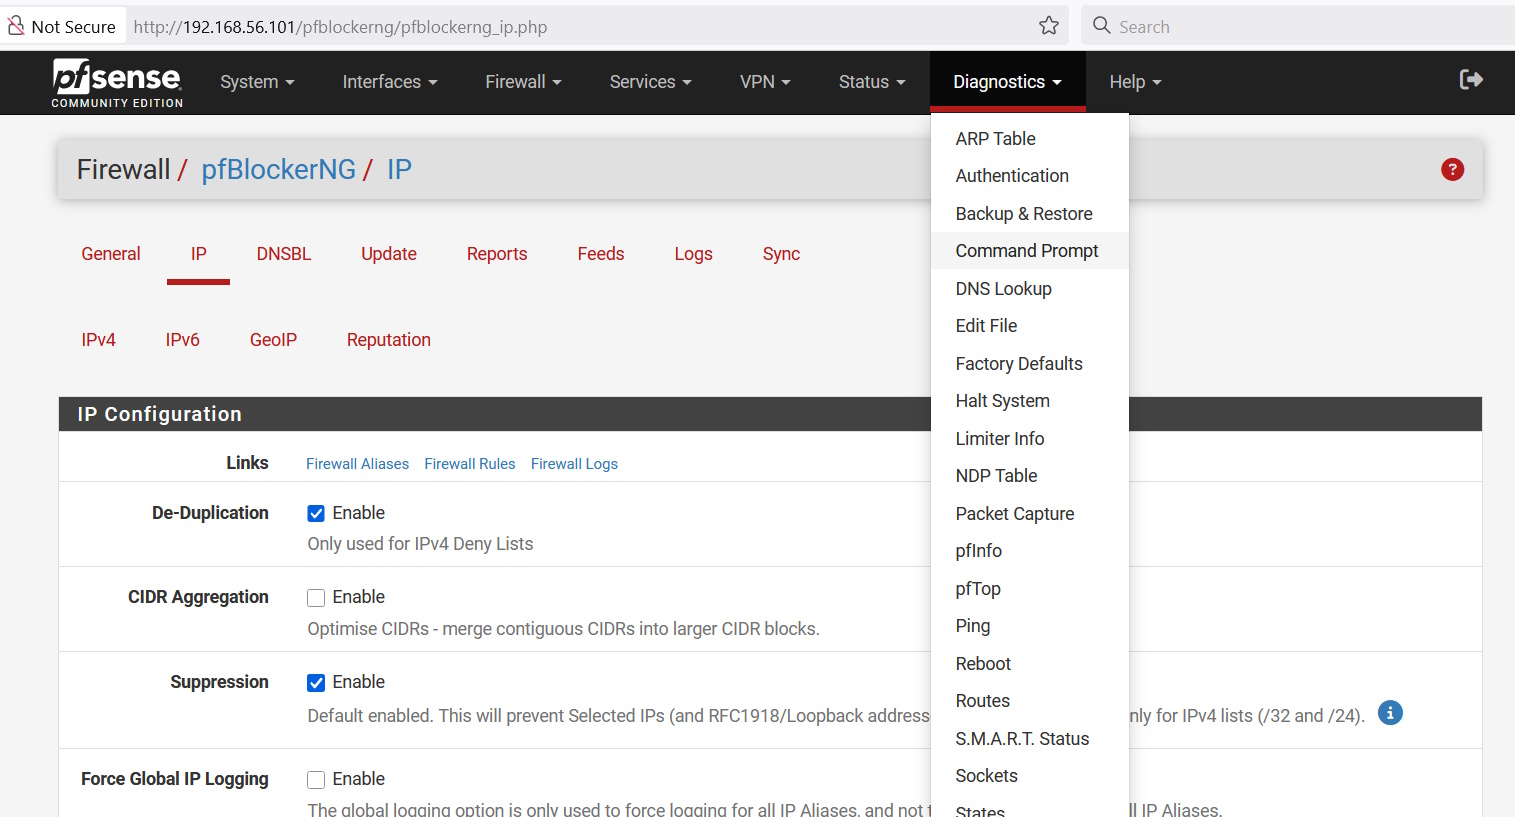Switch to the DNSBL tab
The height and width of the screenshot is (817, 1515).
tap(284, 254)
